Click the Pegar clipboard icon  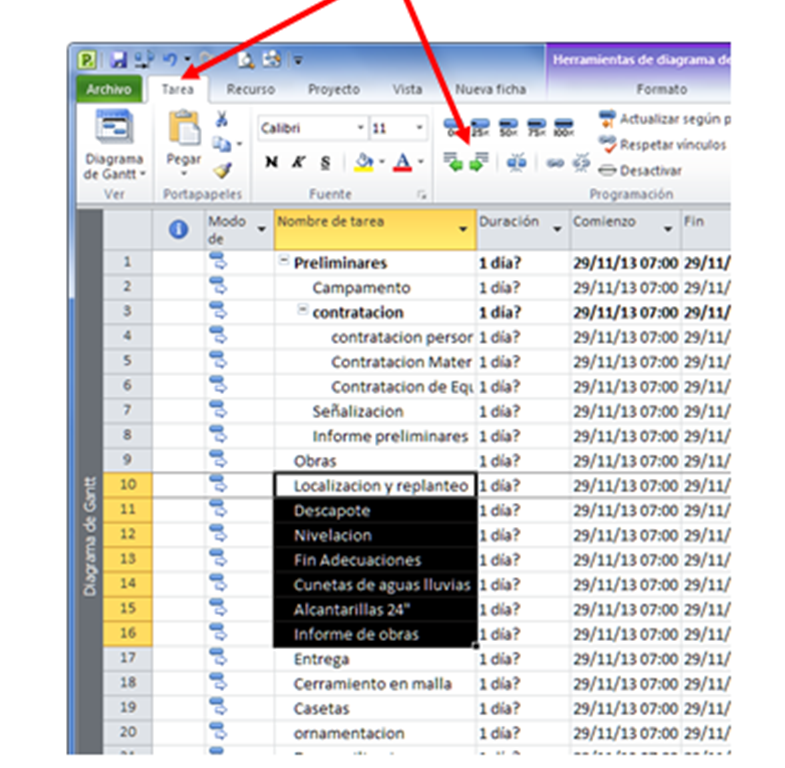point(184,127)
